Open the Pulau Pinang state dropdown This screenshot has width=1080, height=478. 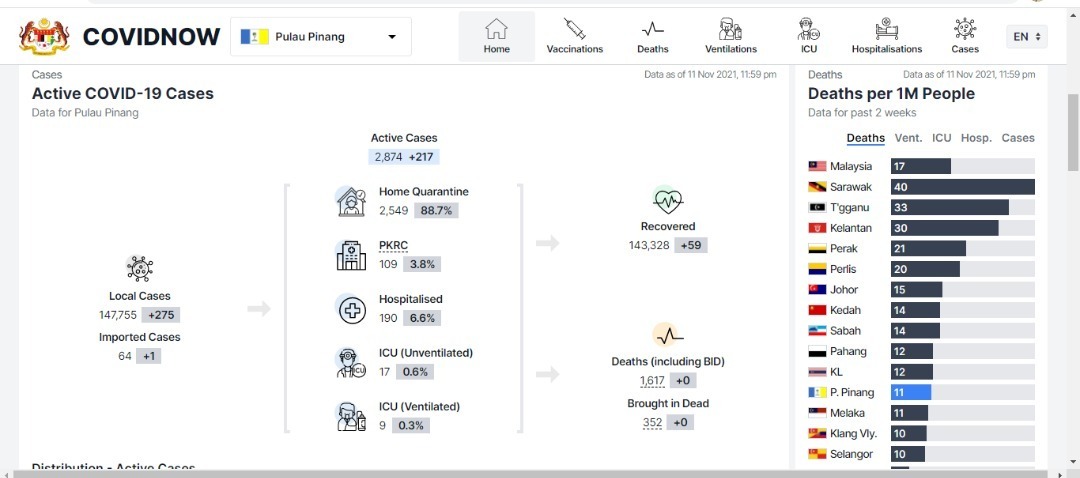tap(321, 37)
